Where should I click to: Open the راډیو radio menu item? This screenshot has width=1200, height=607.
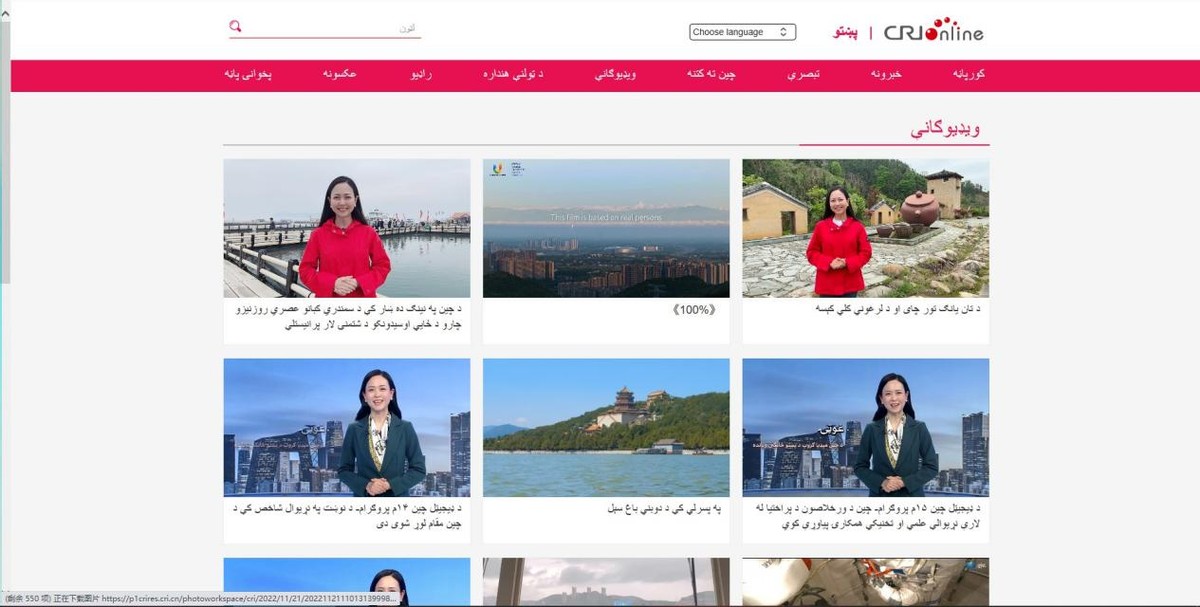point(422,75)
